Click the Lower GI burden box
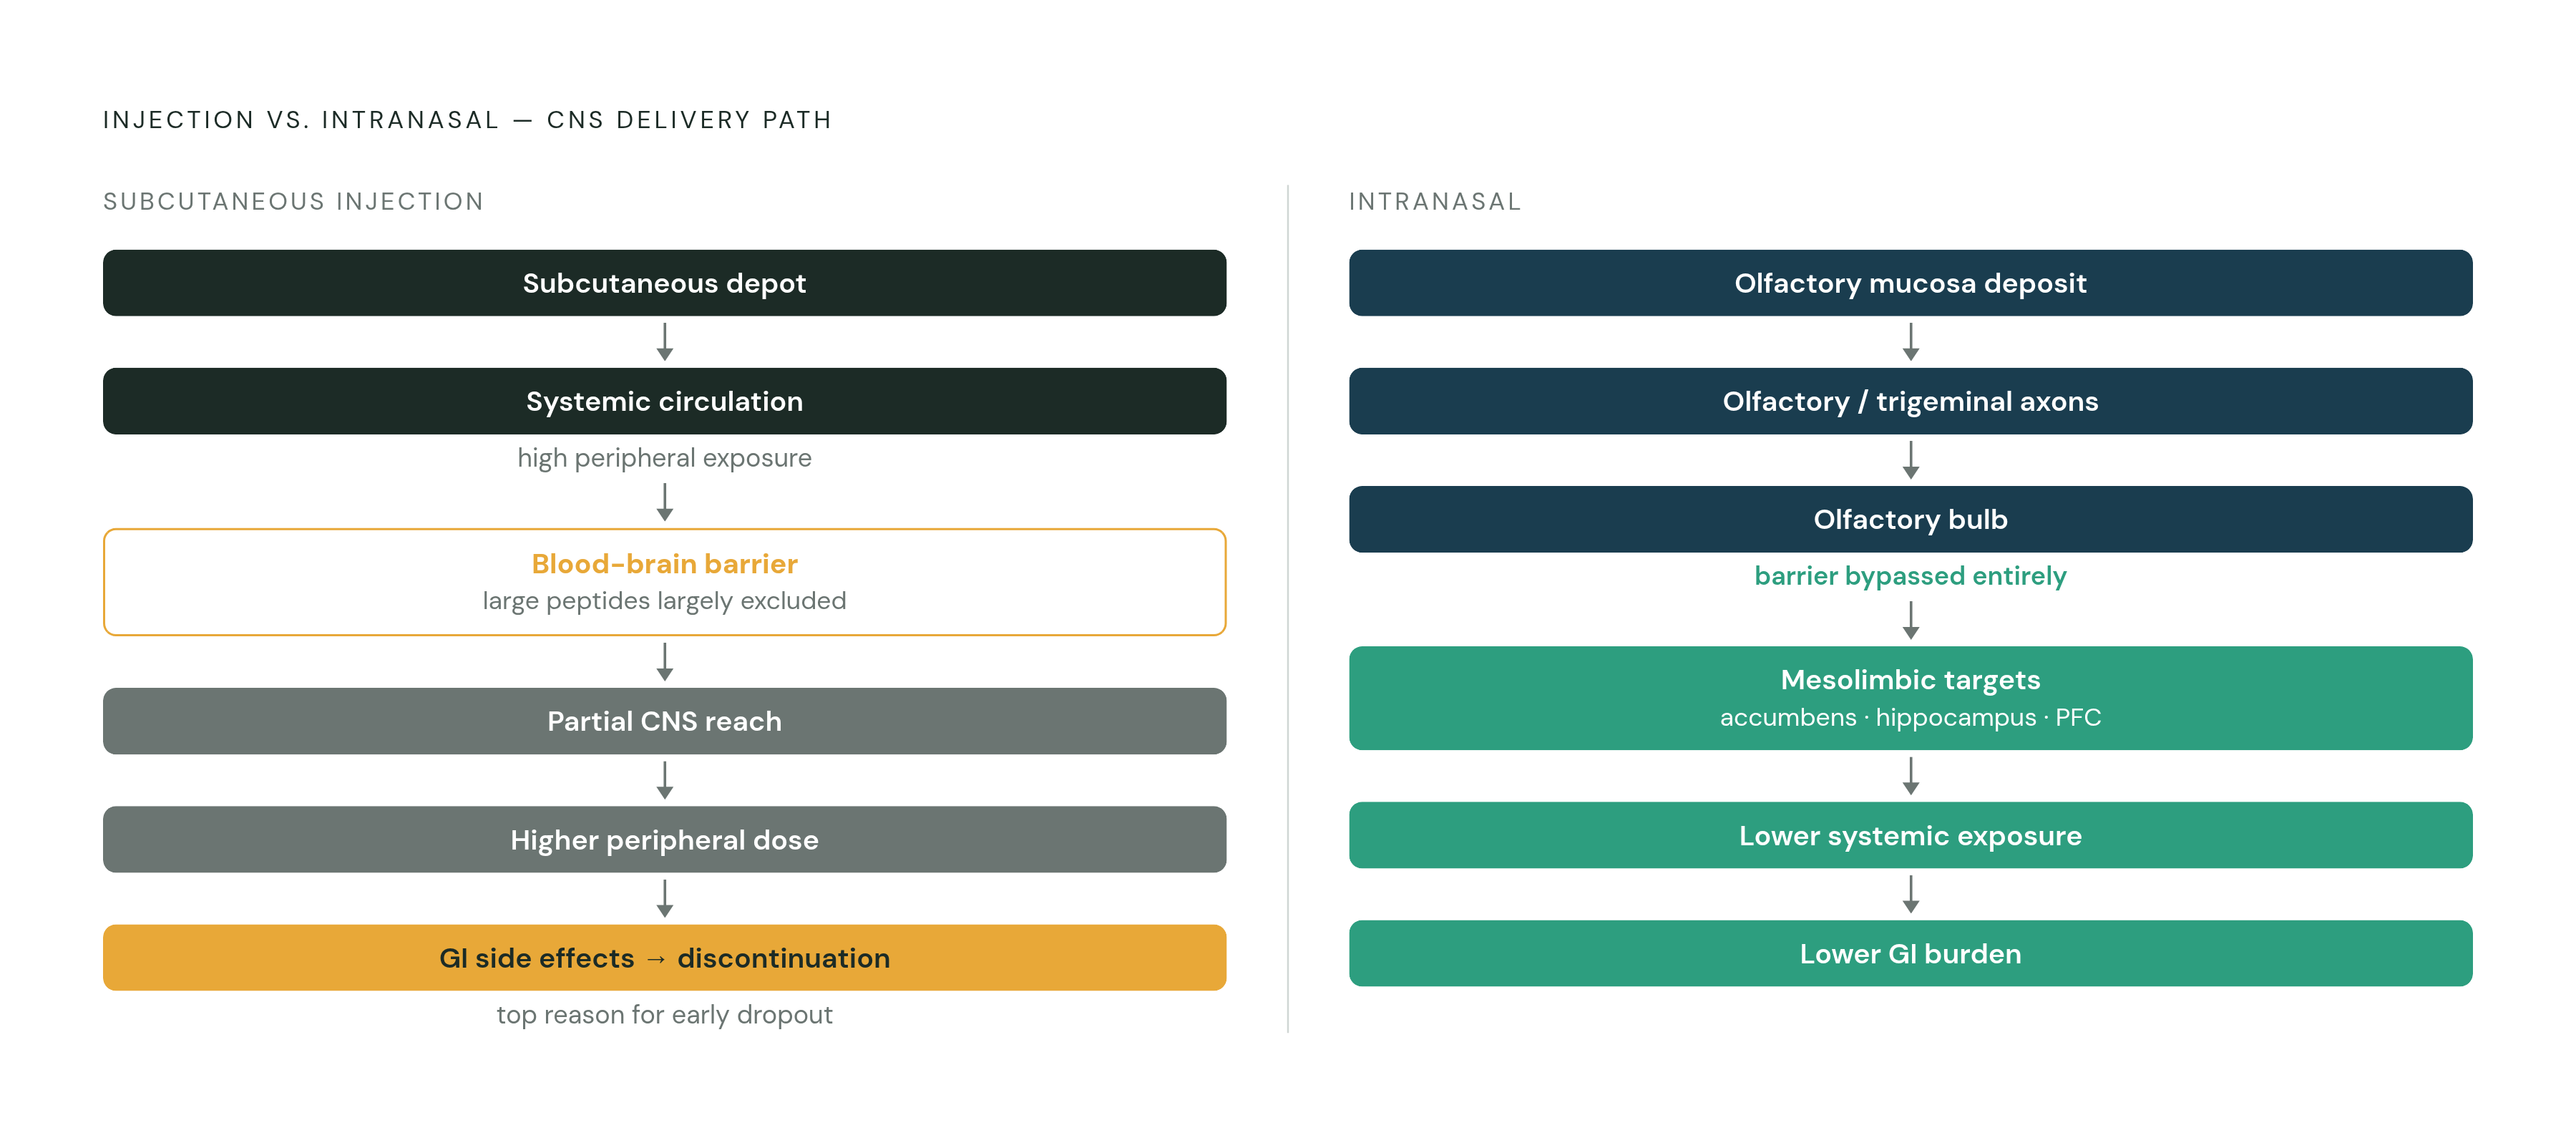Screen dimensions: 2576x1138 point(1910,953)
